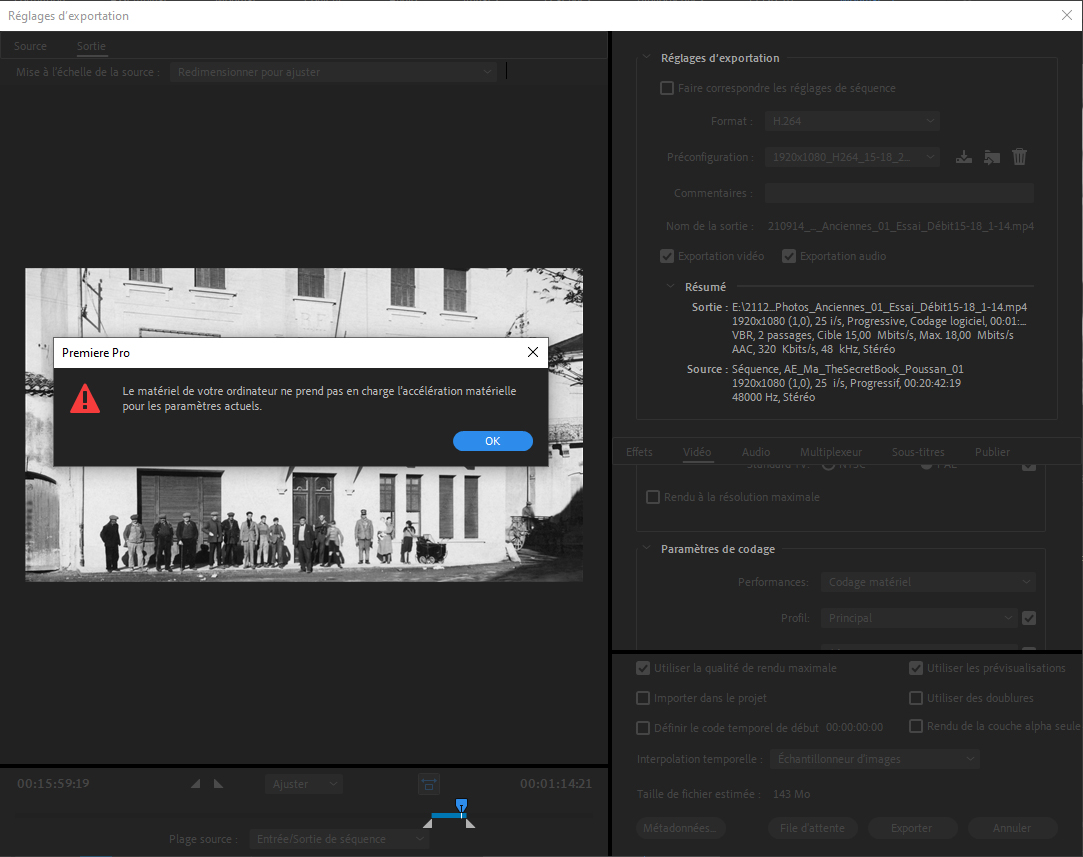Click the Commentaires text field
This screenshot has width=1083, height=857.
point(899,193)
